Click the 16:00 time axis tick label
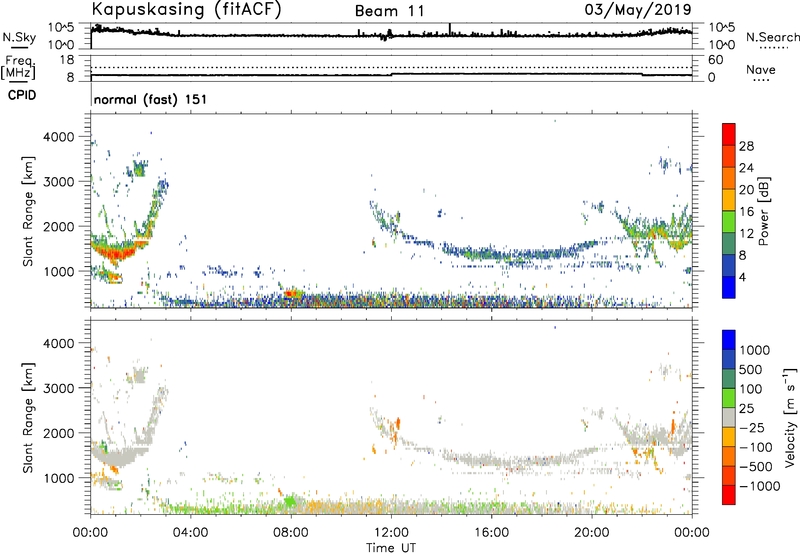The image size is (800, 554). coord(491,533)
